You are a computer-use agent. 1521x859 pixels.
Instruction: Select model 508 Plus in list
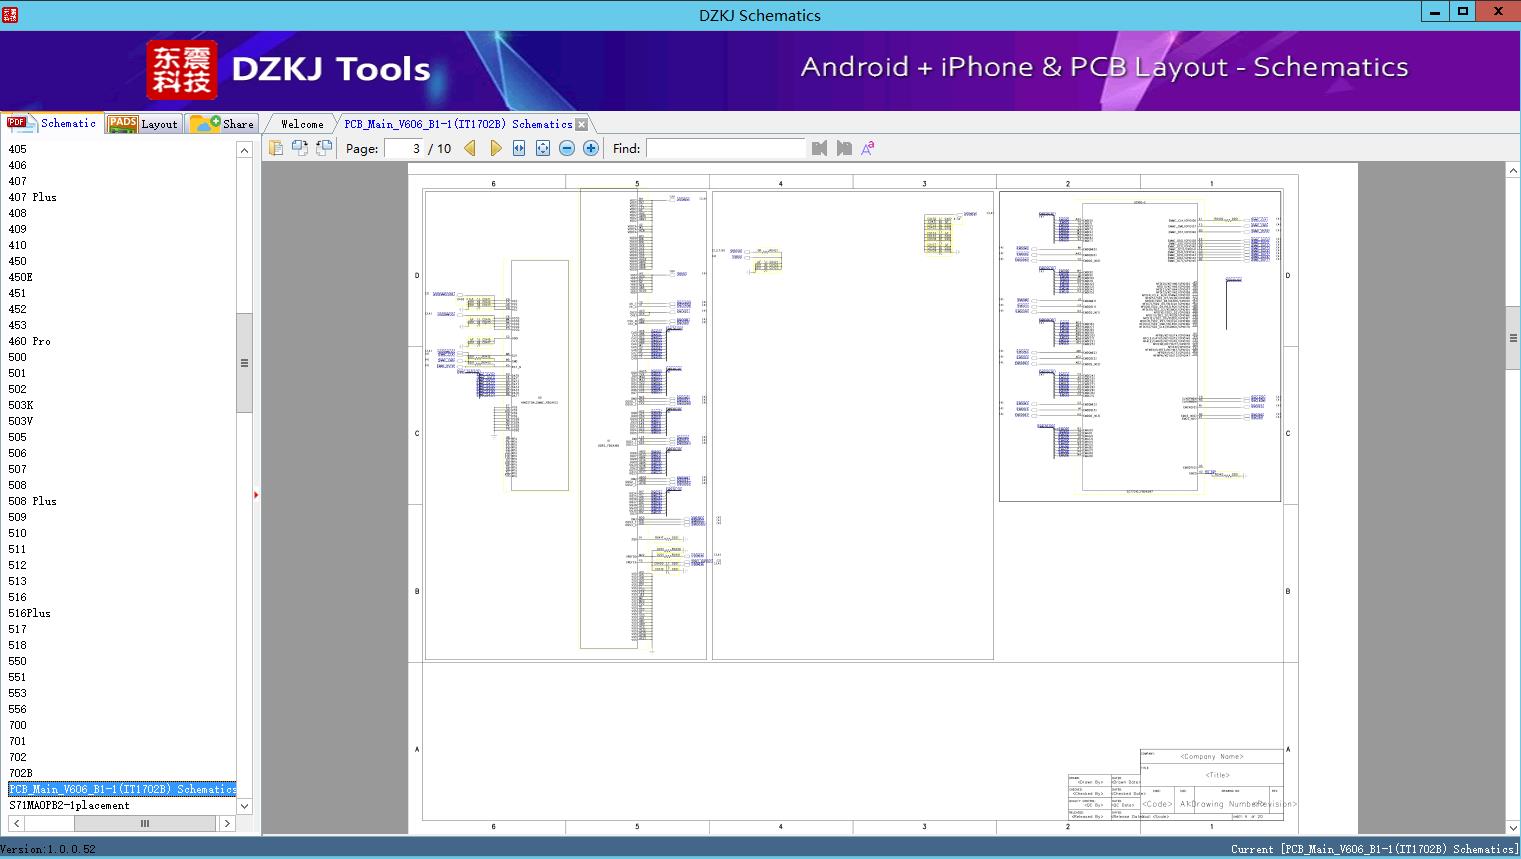(x=33, y=501)
